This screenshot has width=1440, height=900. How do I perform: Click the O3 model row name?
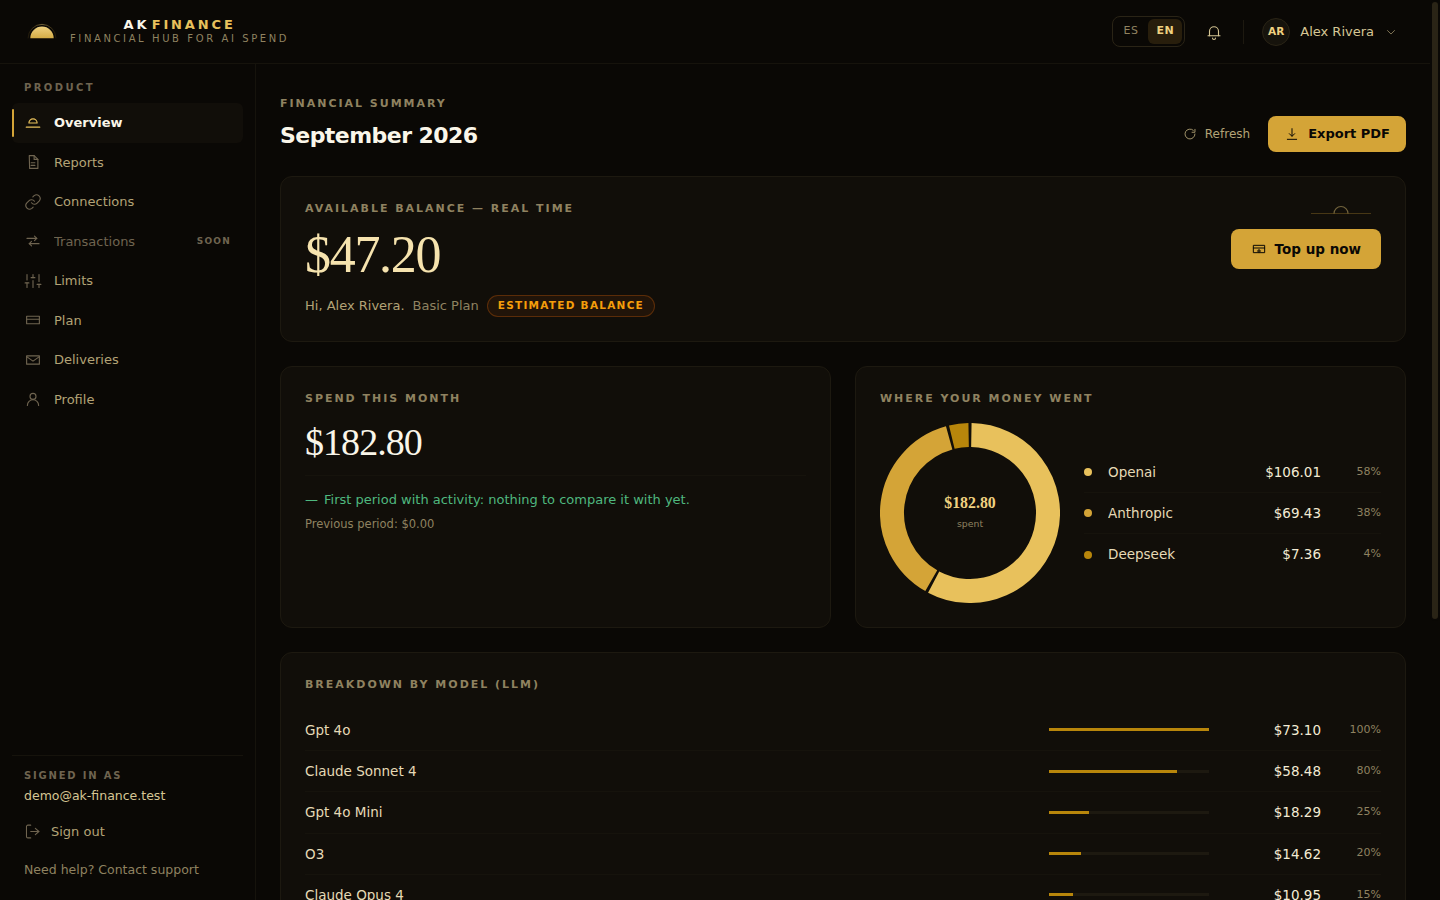(x=315, y=854)
